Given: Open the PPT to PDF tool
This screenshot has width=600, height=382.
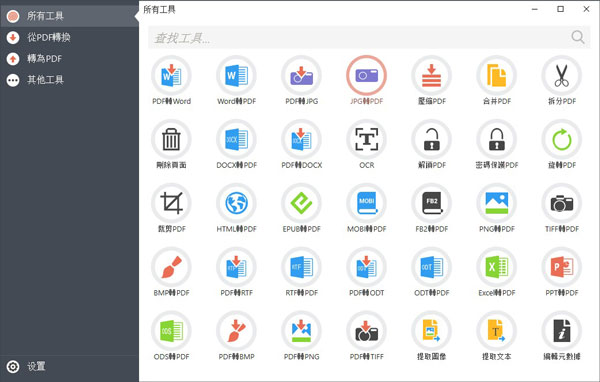Looking at the screenshot, I should (x=561, y=267).
